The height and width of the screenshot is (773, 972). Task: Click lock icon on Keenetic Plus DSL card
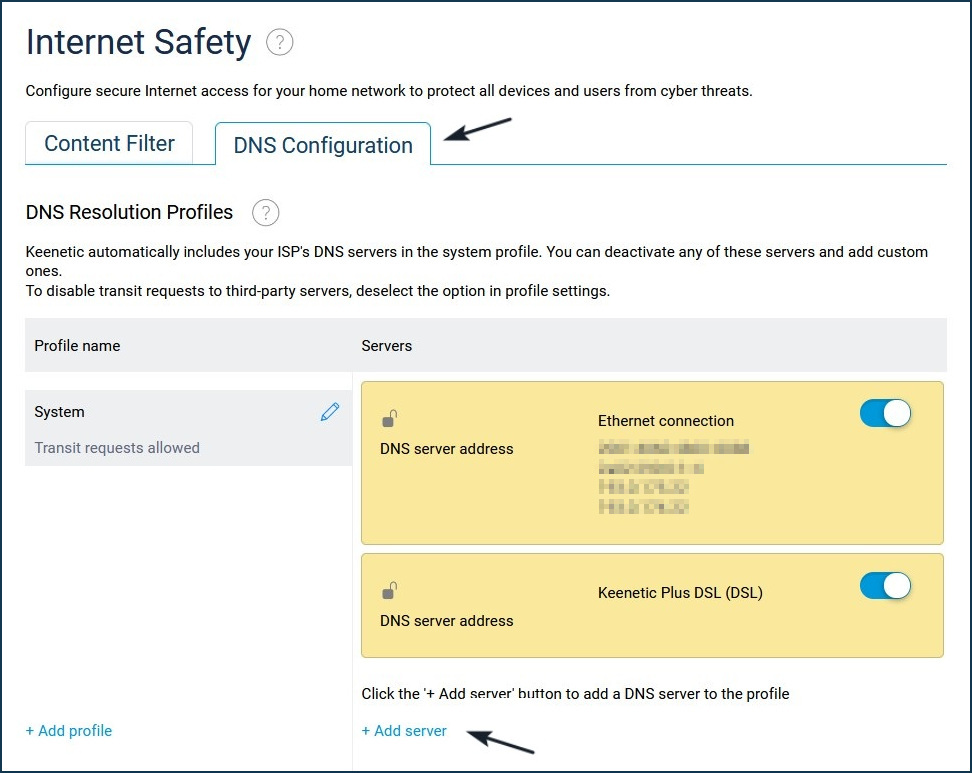point(389,591)
